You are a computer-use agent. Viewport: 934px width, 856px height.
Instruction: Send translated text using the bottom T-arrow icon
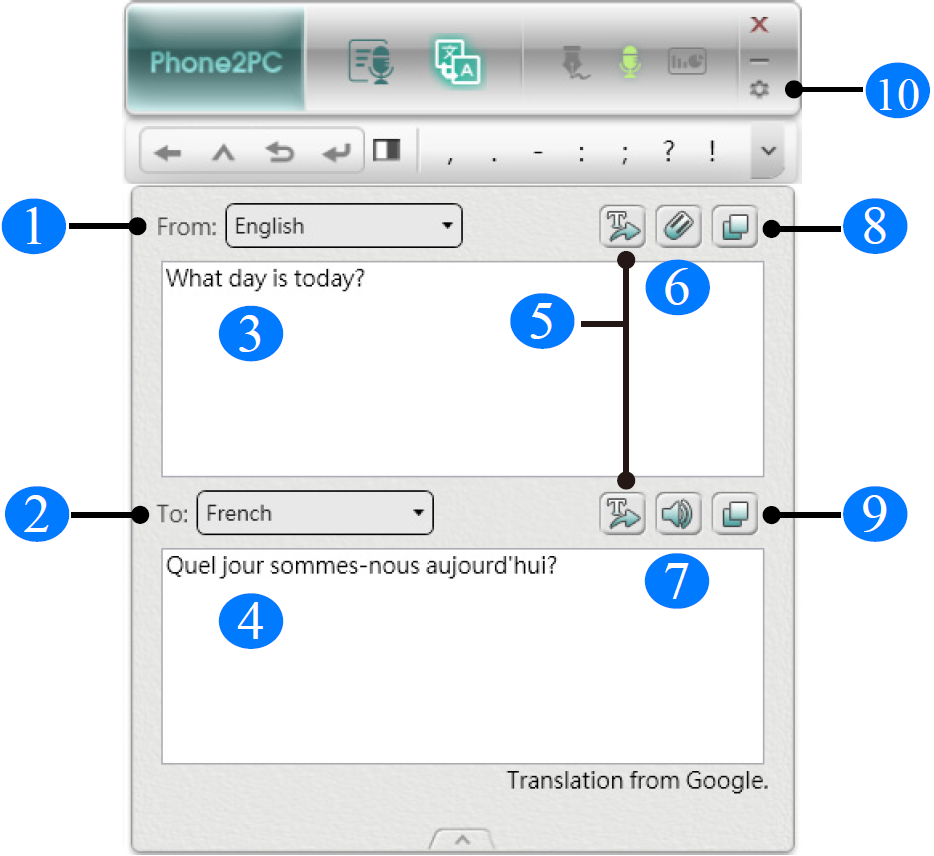click(x=623, y=514)
